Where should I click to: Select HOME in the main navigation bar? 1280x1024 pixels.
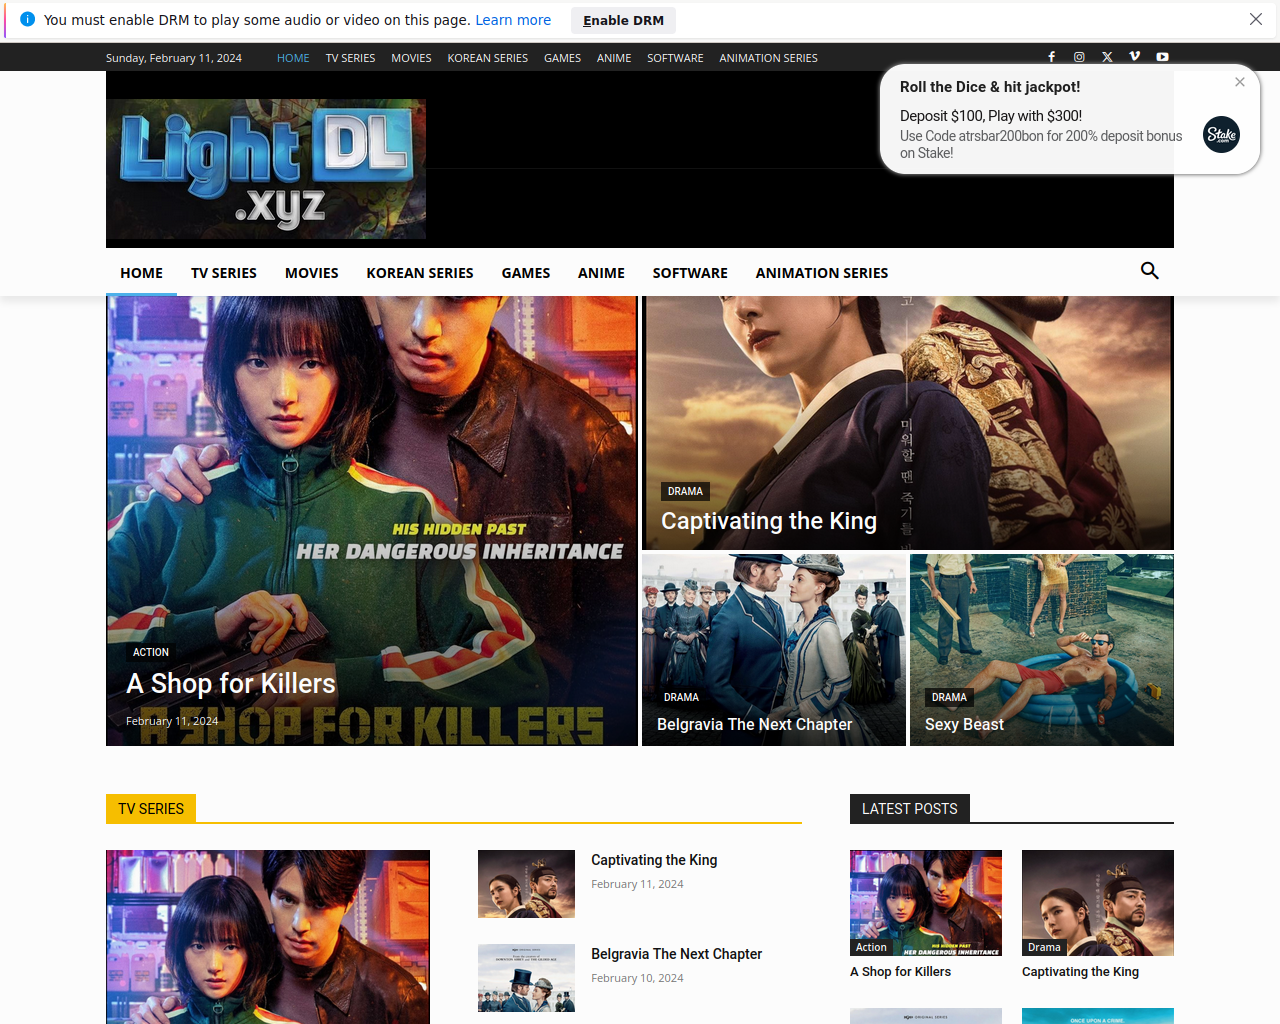[141, 273]
